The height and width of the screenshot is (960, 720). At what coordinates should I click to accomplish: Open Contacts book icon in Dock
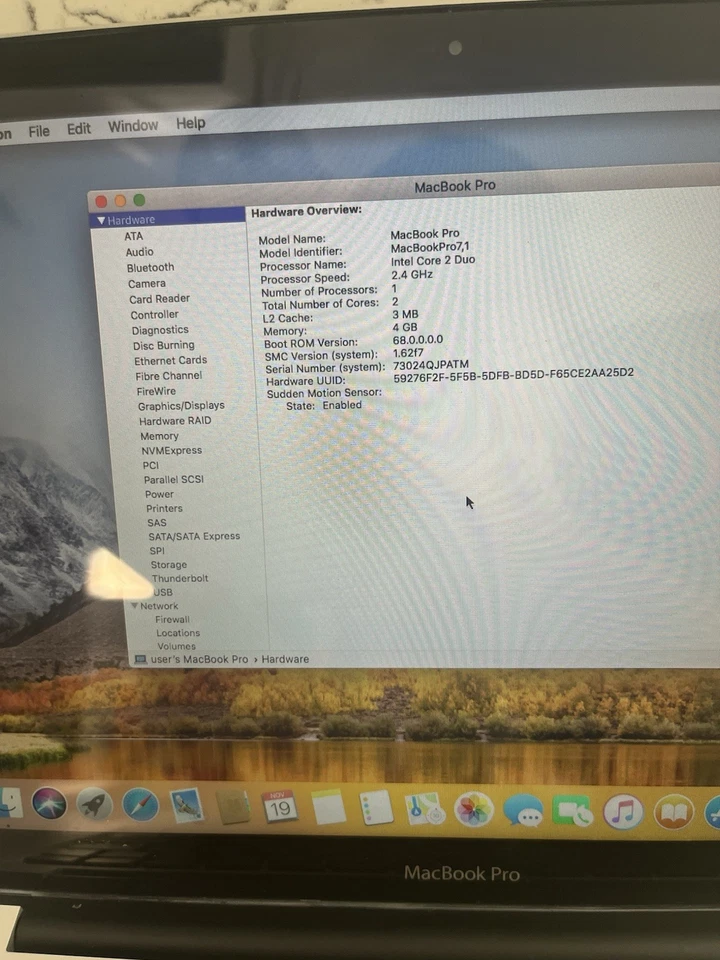tap(233, 807)
